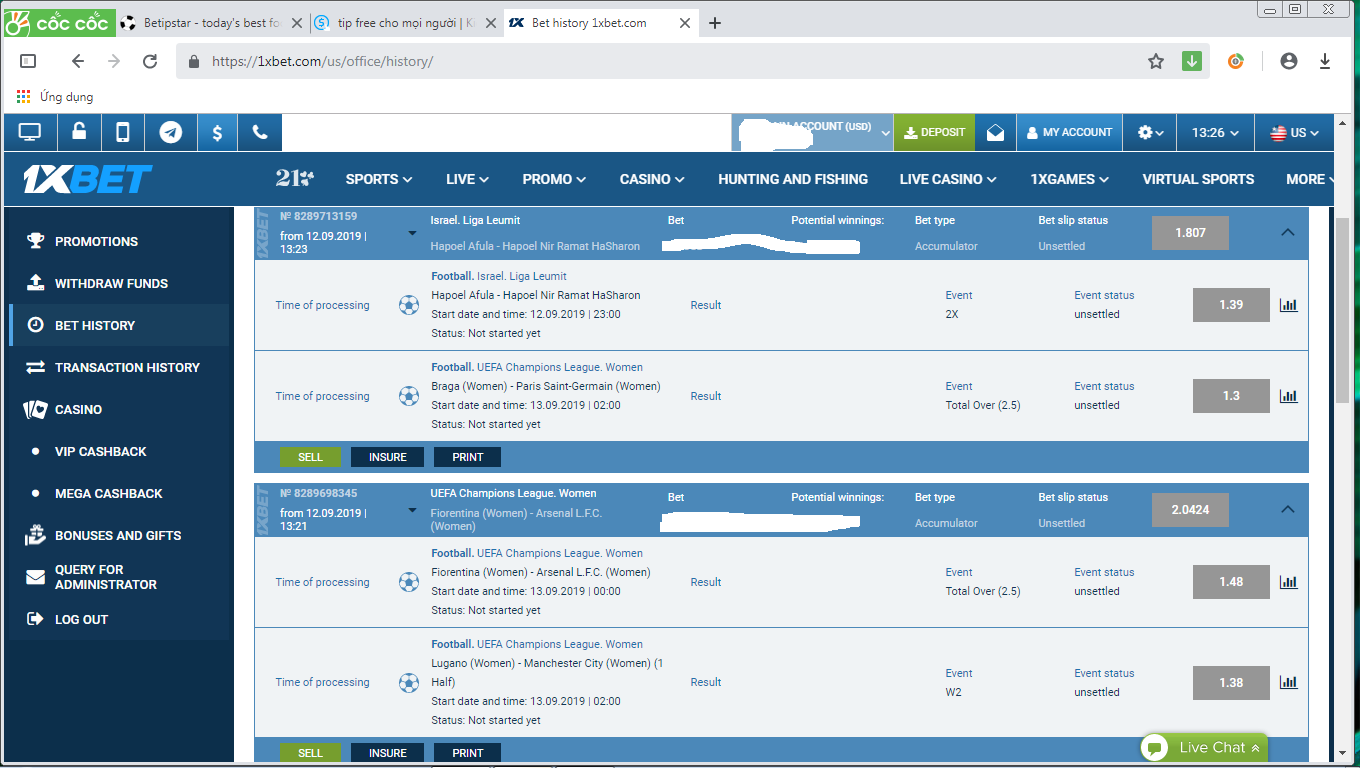This screenshot has width=1360, height=768.
Task: Click the 1XBET logo
Action: (x=88, y=179)
